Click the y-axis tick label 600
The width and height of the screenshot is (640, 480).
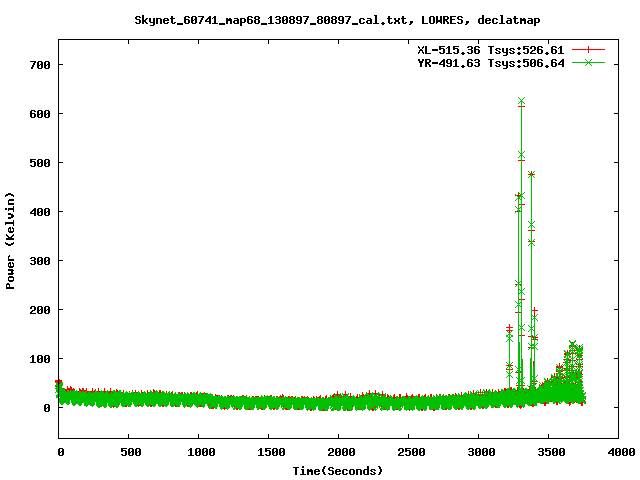[x=40, y=114]
